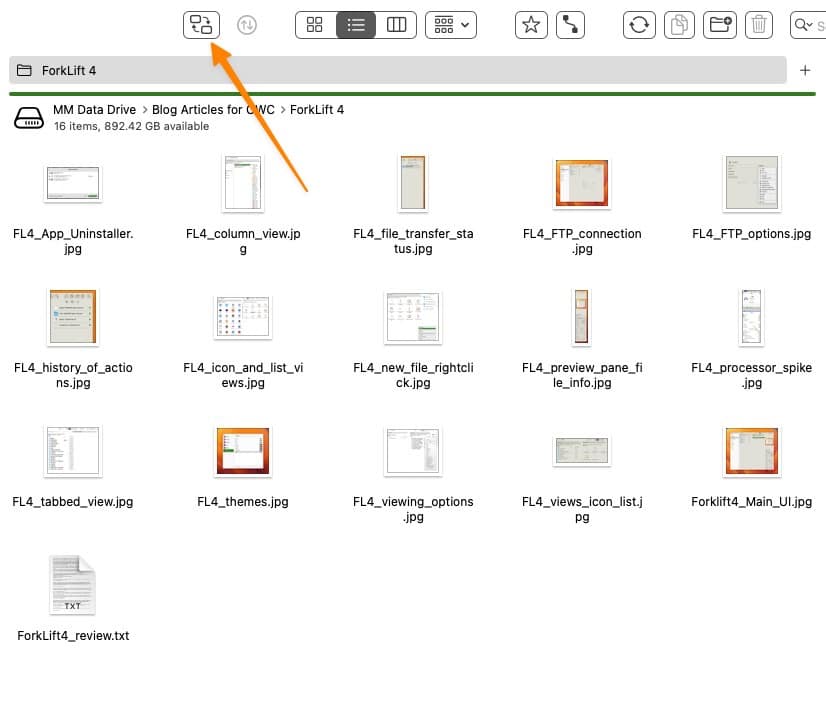Create a new folder with toolbar icon
826x717 pixels.
(719, 25)
